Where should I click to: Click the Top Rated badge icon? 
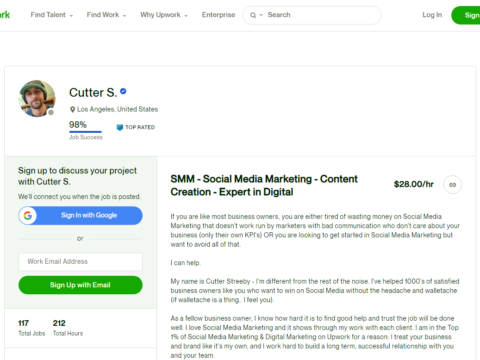tap(120, 127)
